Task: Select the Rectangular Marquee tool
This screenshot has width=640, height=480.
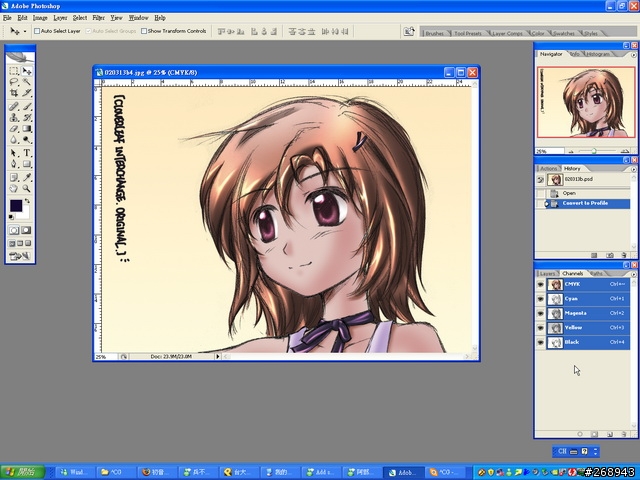Action: tap(14, 71)
